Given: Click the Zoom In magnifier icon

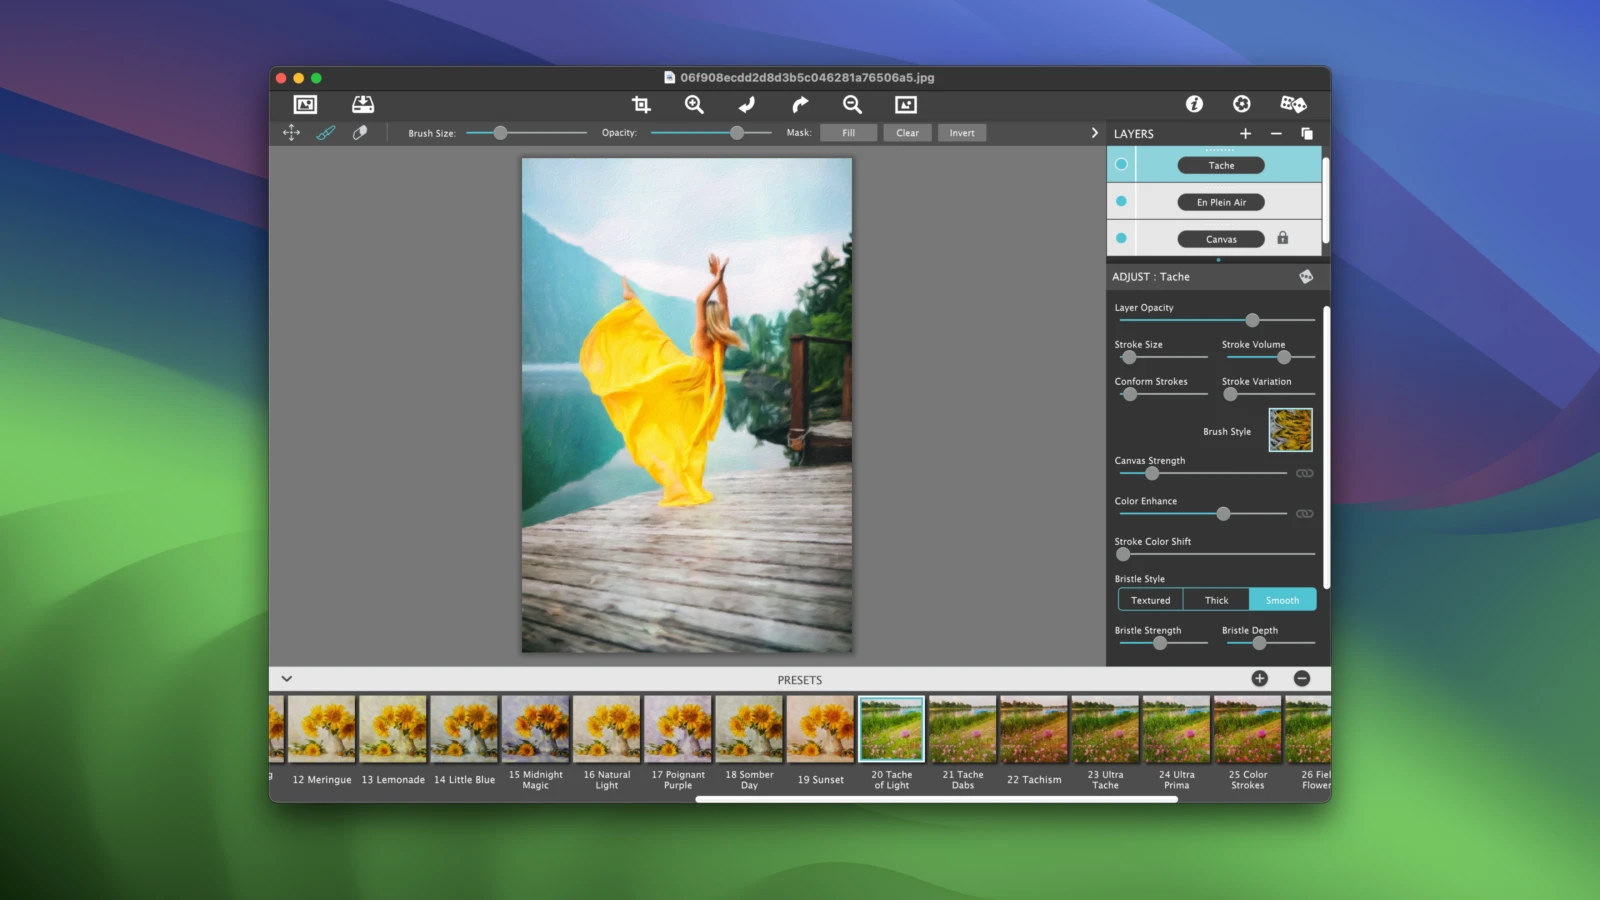Looking at the screenshot, I should (x=694, y=104).
